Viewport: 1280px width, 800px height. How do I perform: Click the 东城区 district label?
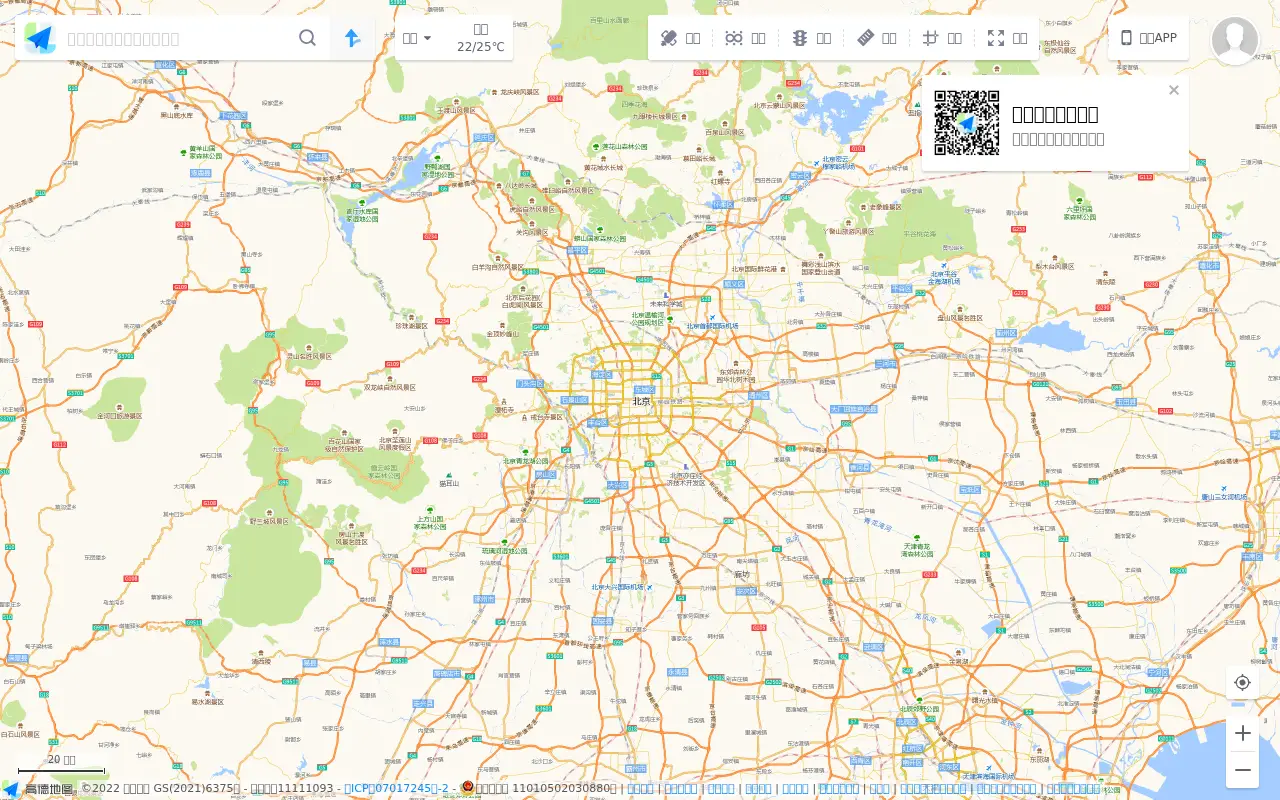[644, 390]
